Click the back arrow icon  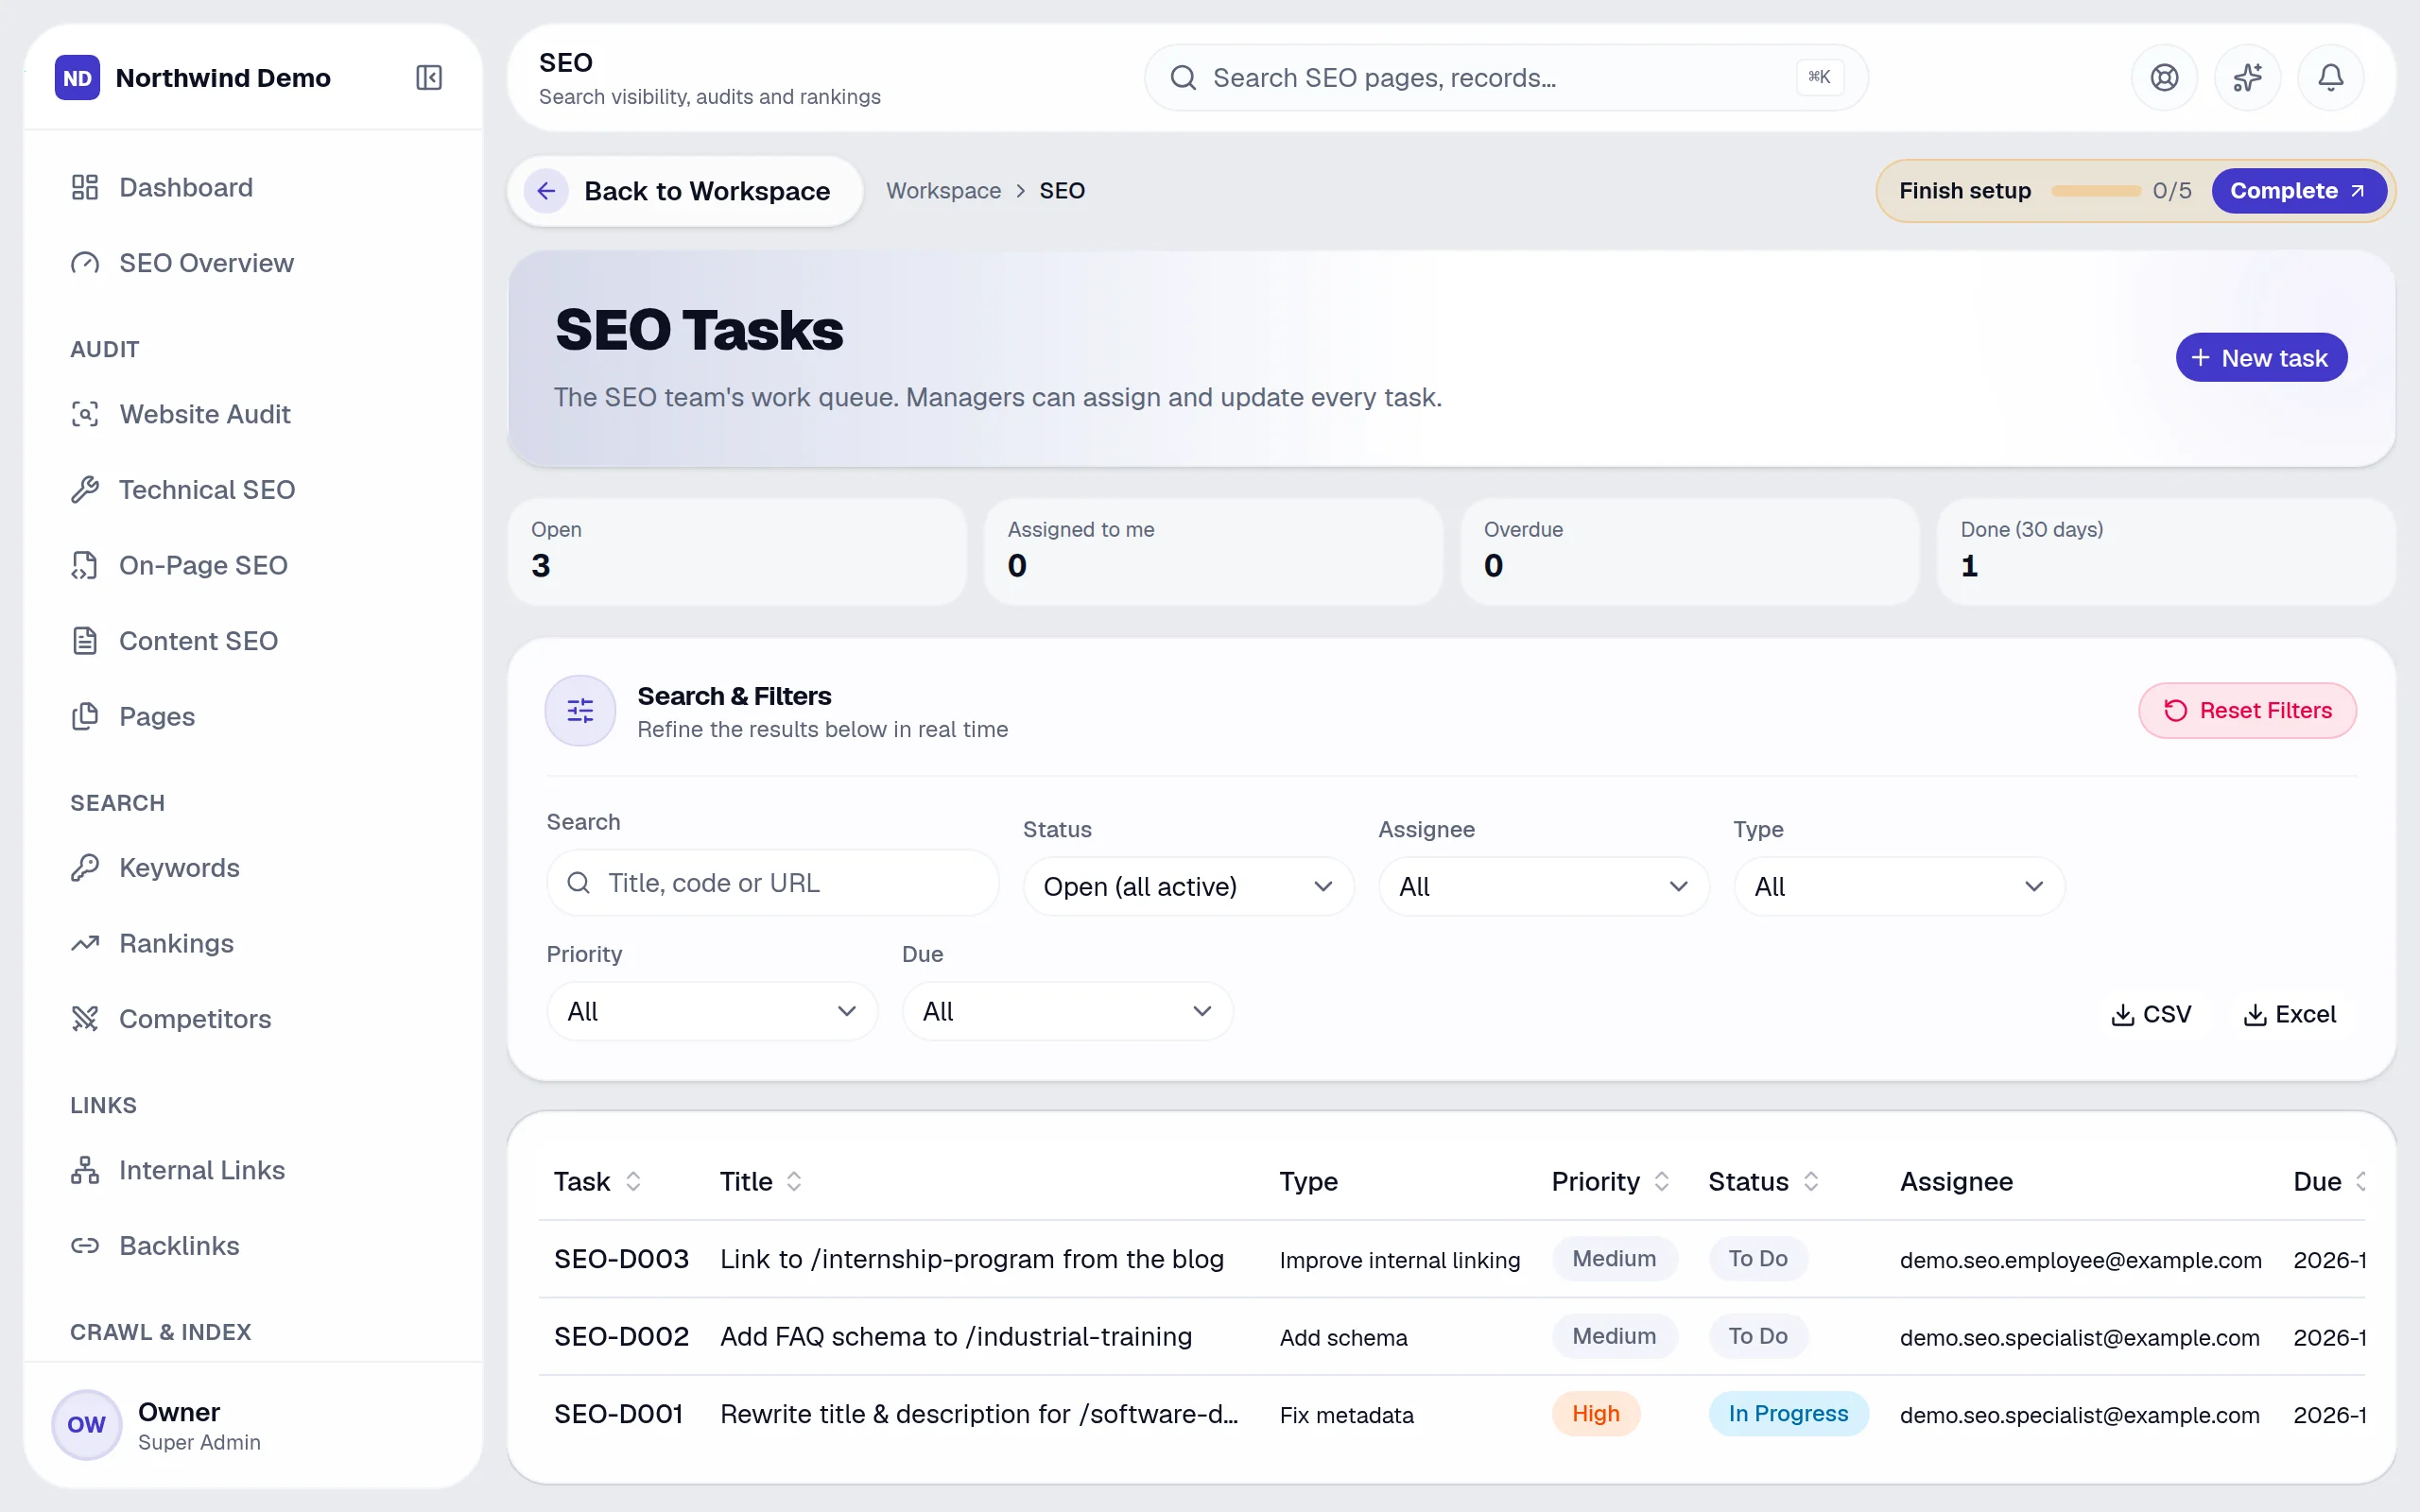pyautogui.click(x=546, y=190)
